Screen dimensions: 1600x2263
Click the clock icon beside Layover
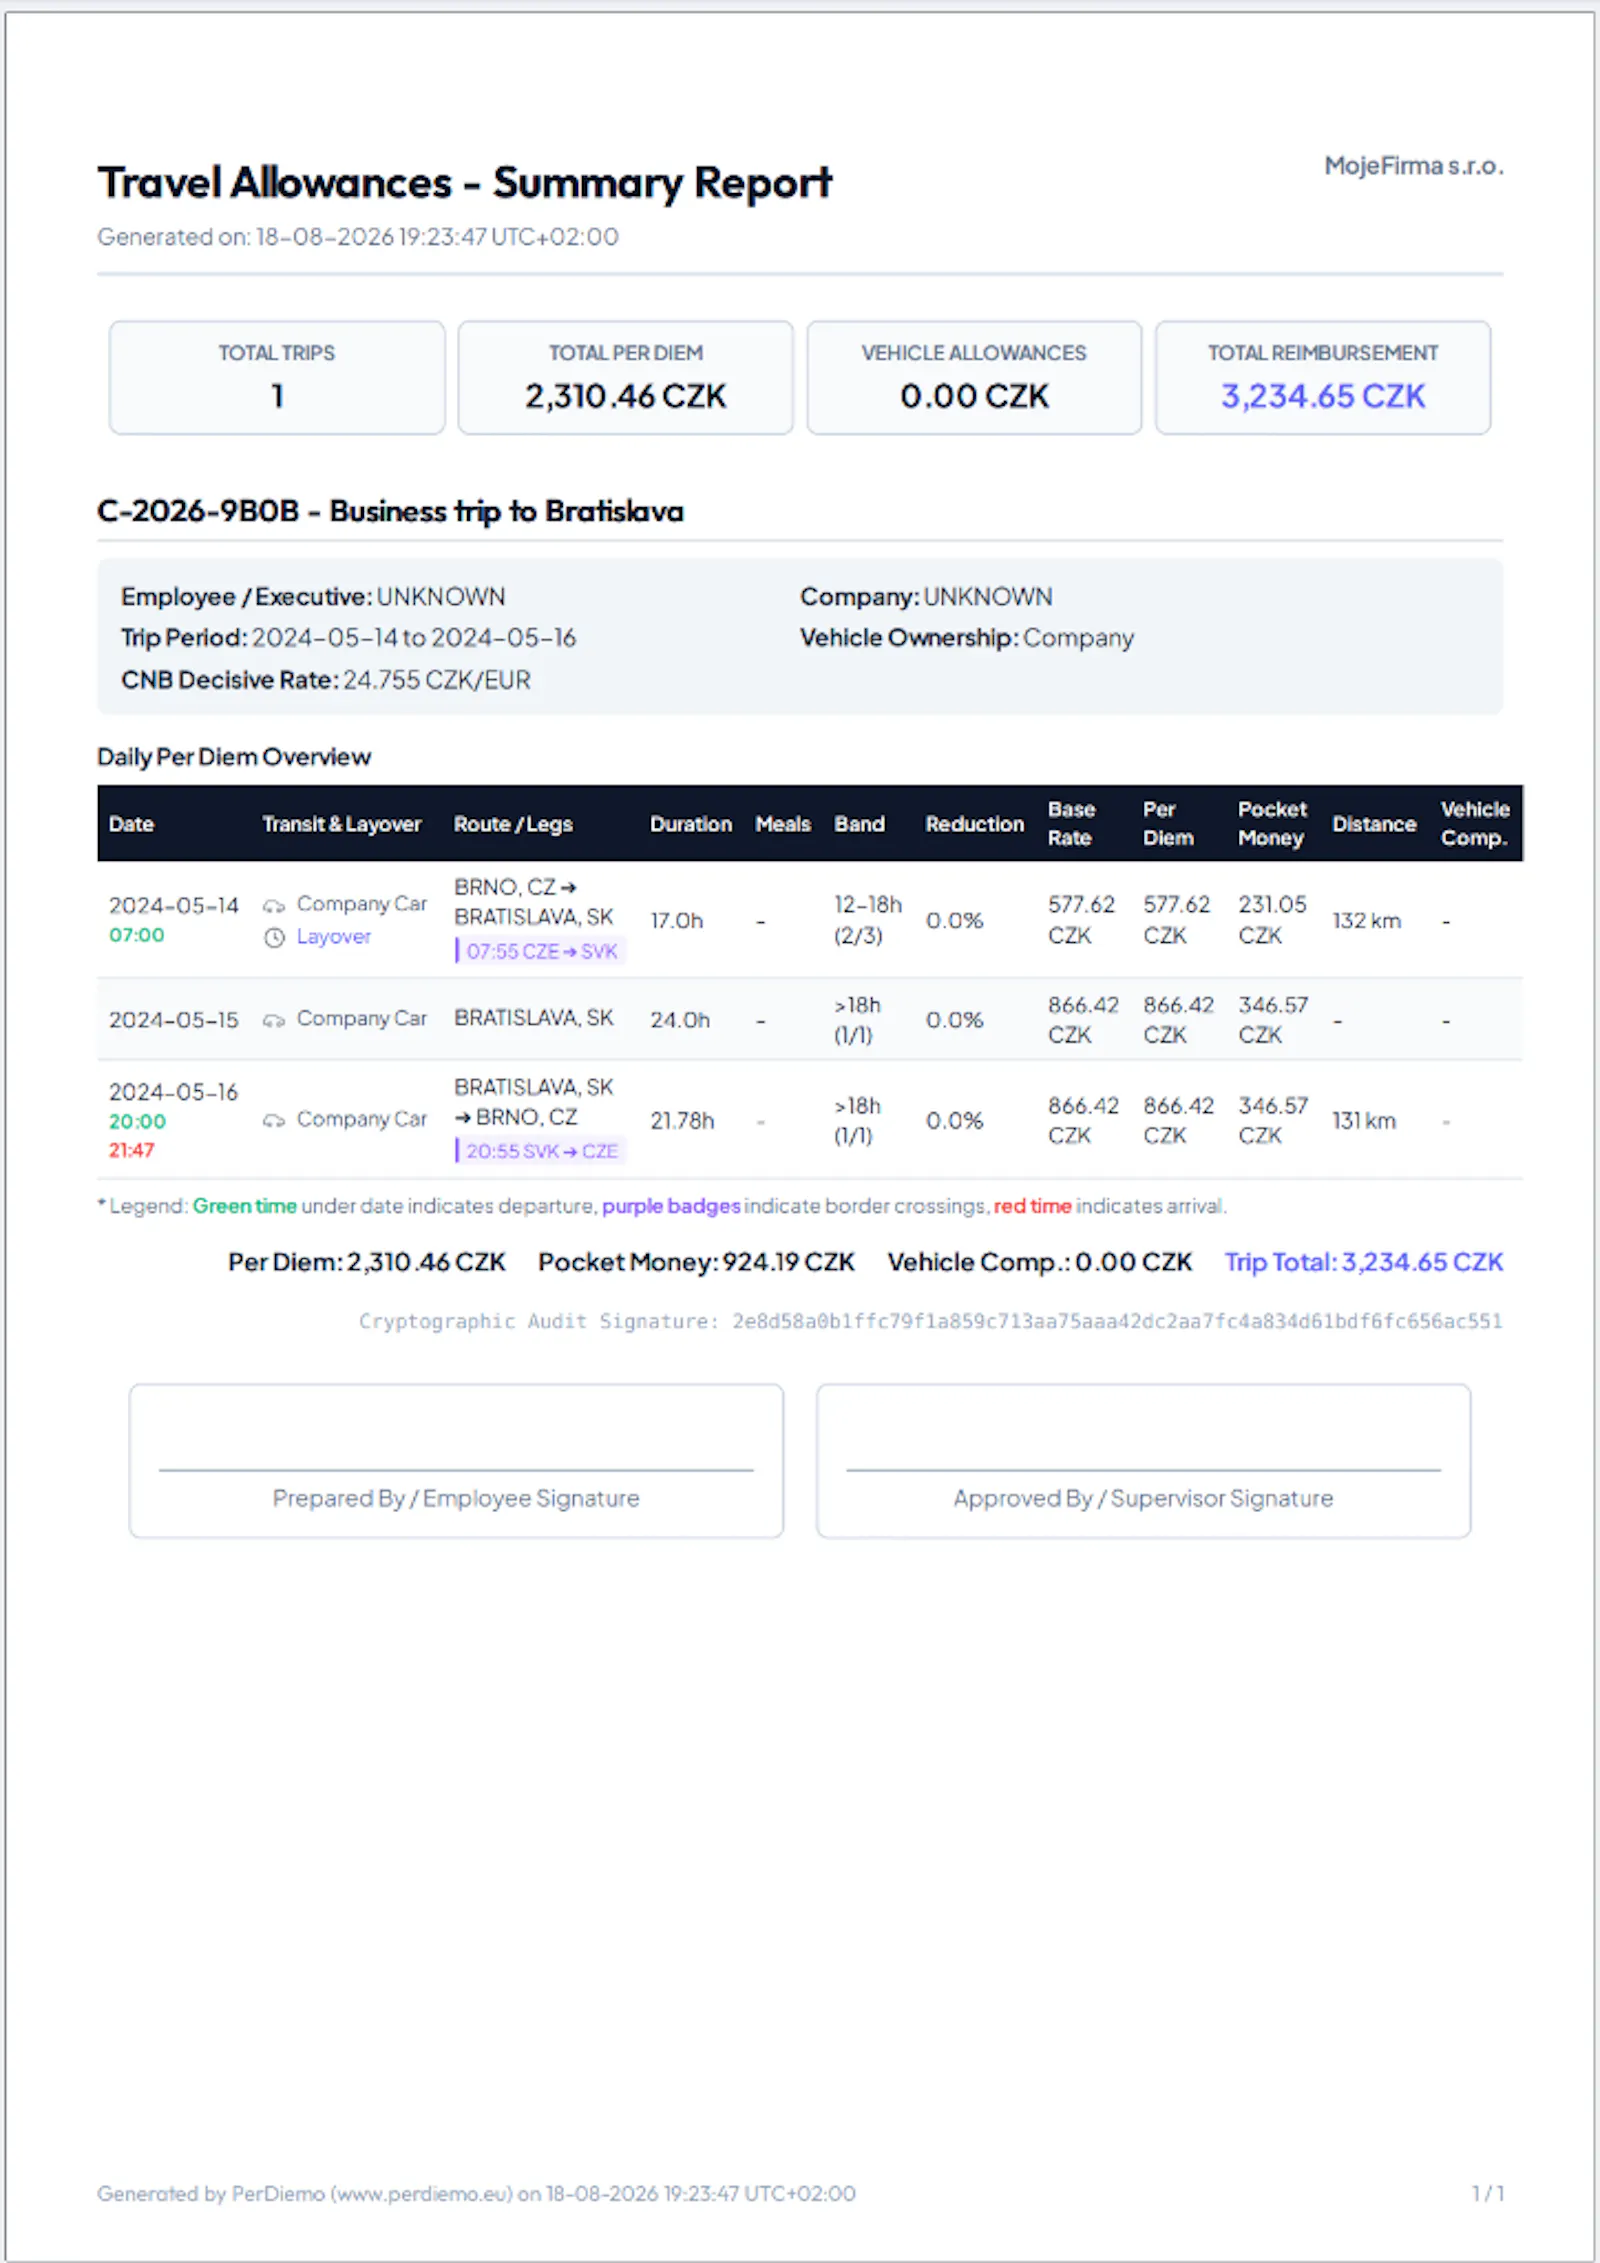[x=274, y=938]
